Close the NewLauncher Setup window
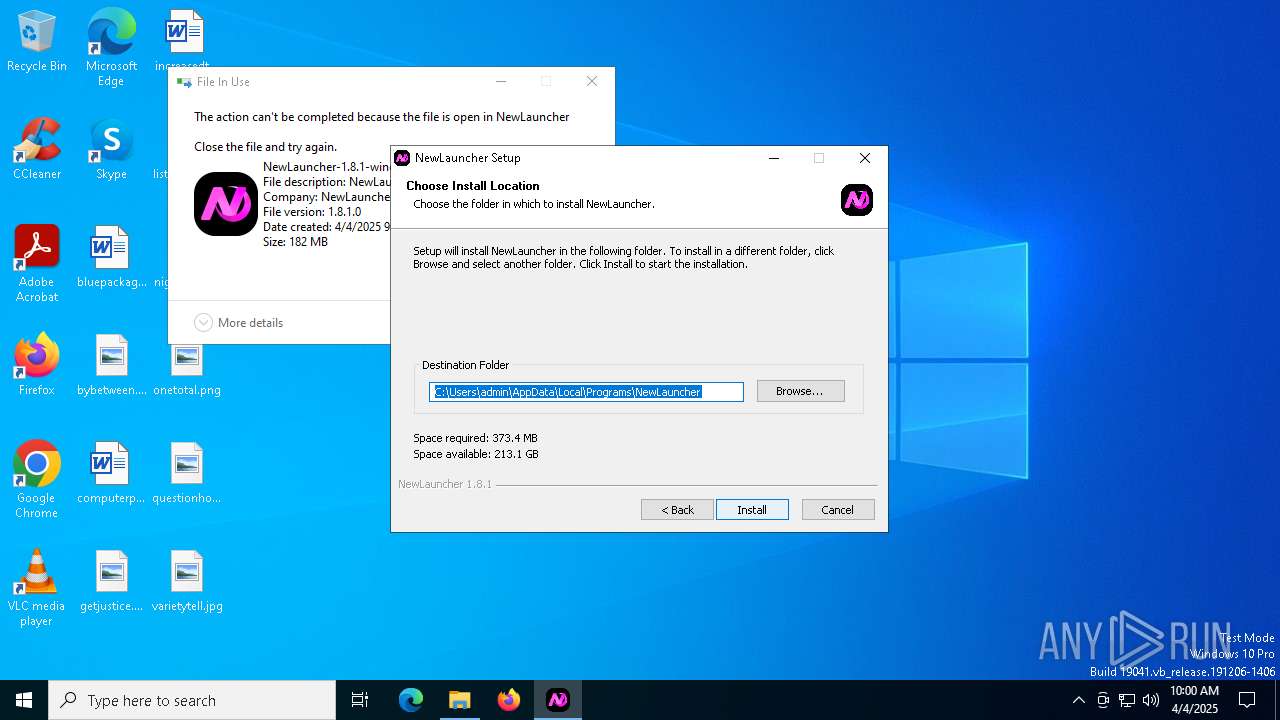Screen dimensions: 1280x720 coord(865,158)
